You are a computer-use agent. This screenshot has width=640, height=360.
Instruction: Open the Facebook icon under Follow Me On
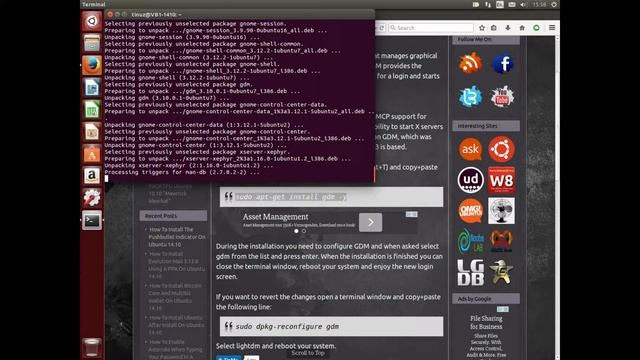pyautogui.click(x=502, y=64)
